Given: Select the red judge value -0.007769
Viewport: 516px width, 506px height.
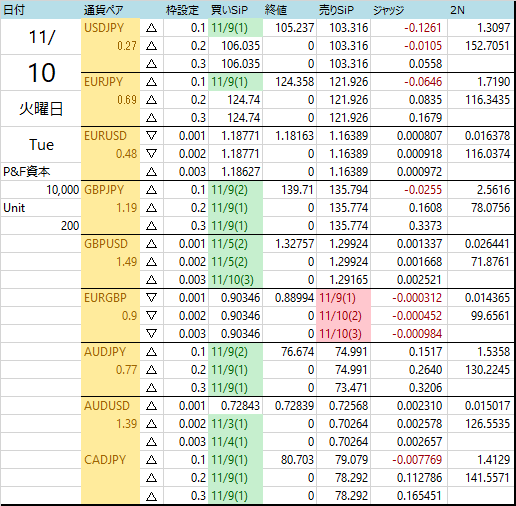Looking at the screenshot, I should click(x=409, y=460).
